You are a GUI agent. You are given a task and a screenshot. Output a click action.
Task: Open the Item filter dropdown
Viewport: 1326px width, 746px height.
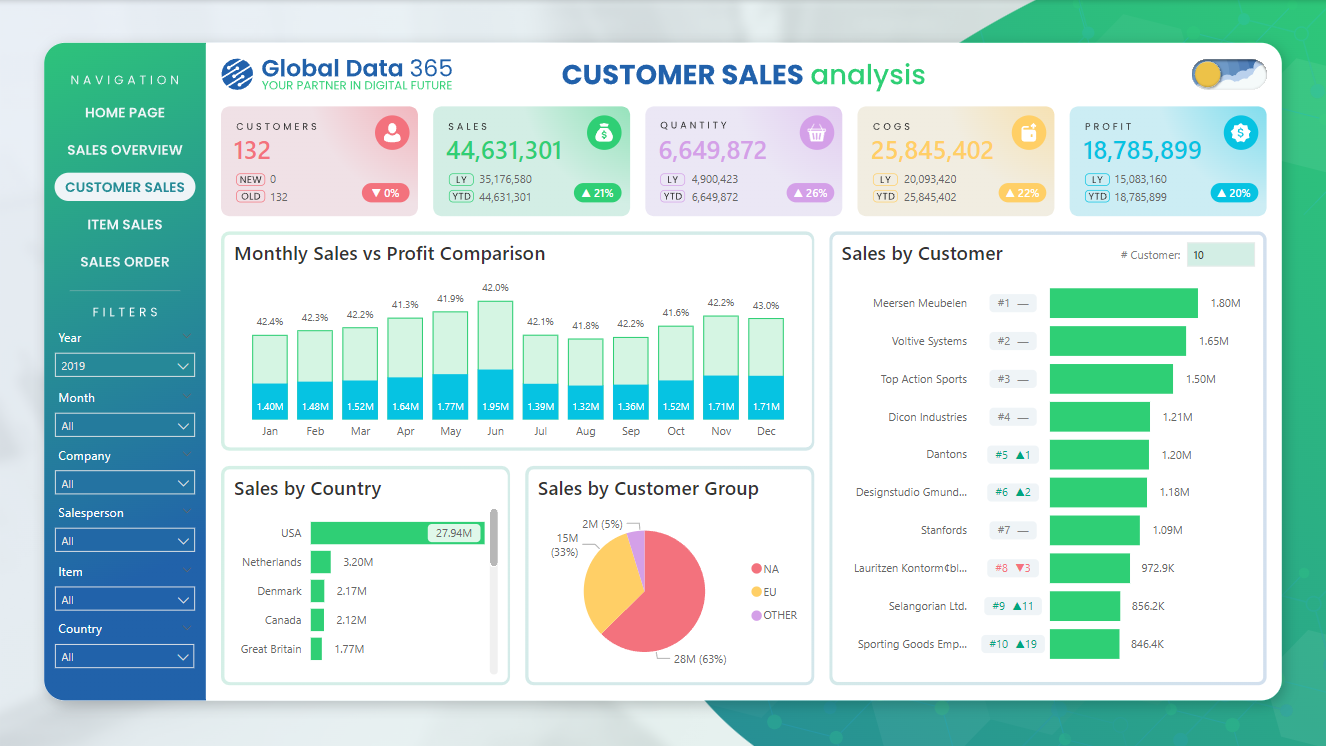[125, 600]
